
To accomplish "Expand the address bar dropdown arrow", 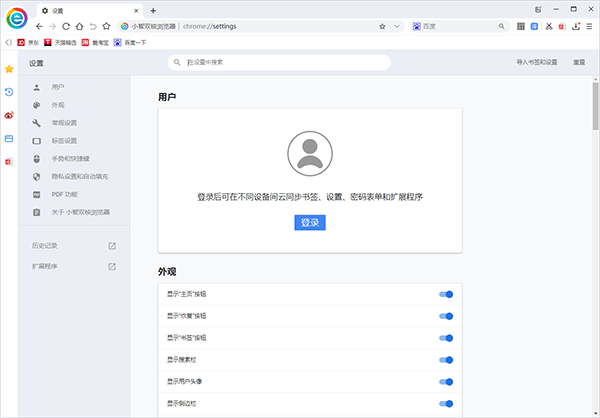I will click(398, 25).
